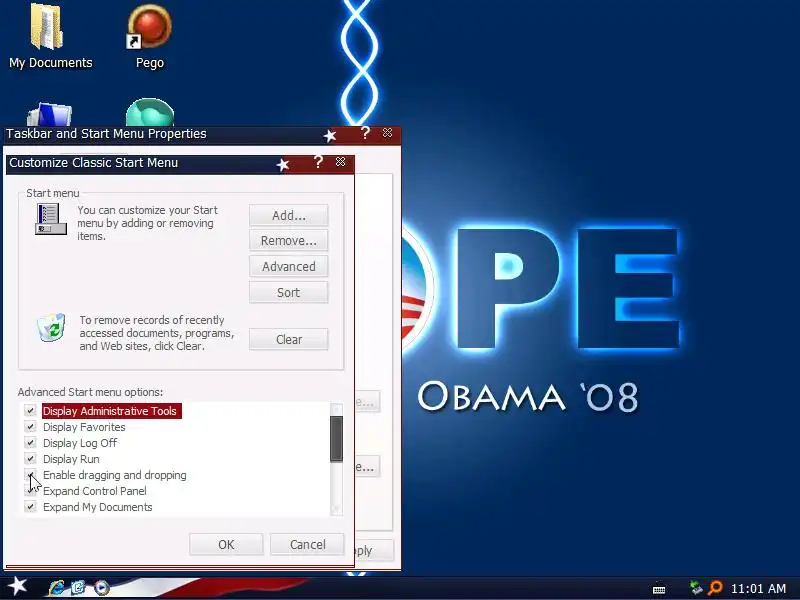This screenshot has height=600, width=800.
Task: Click the Show Desktop quick launch icon
Action: point(79,588)
